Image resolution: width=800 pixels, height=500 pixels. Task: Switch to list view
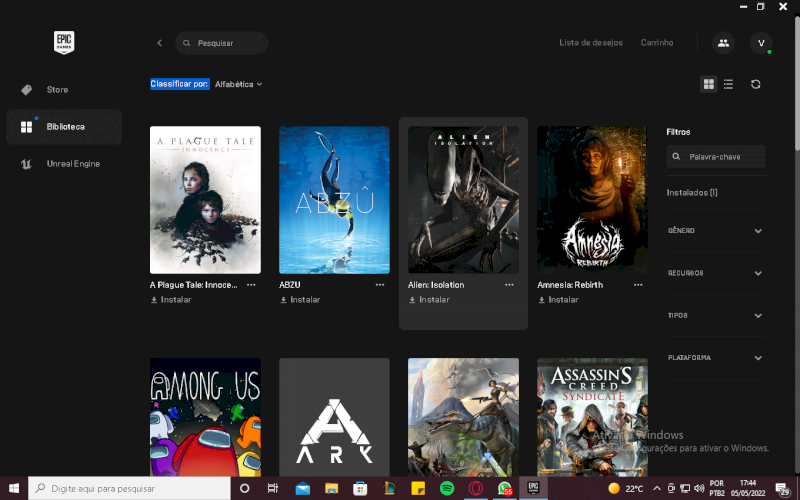click(x=728, y=84)
